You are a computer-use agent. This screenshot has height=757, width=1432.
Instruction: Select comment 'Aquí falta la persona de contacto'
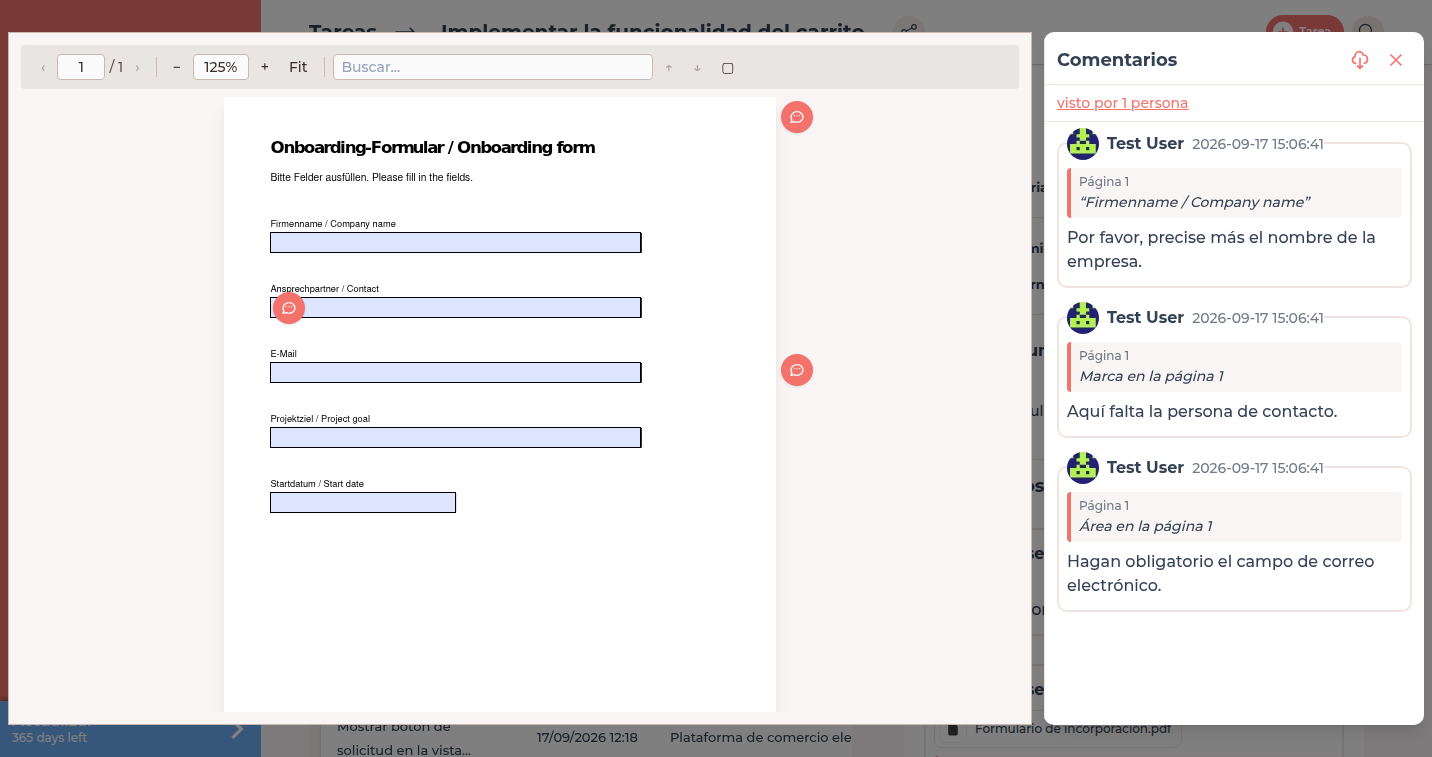click(1234, 377)
